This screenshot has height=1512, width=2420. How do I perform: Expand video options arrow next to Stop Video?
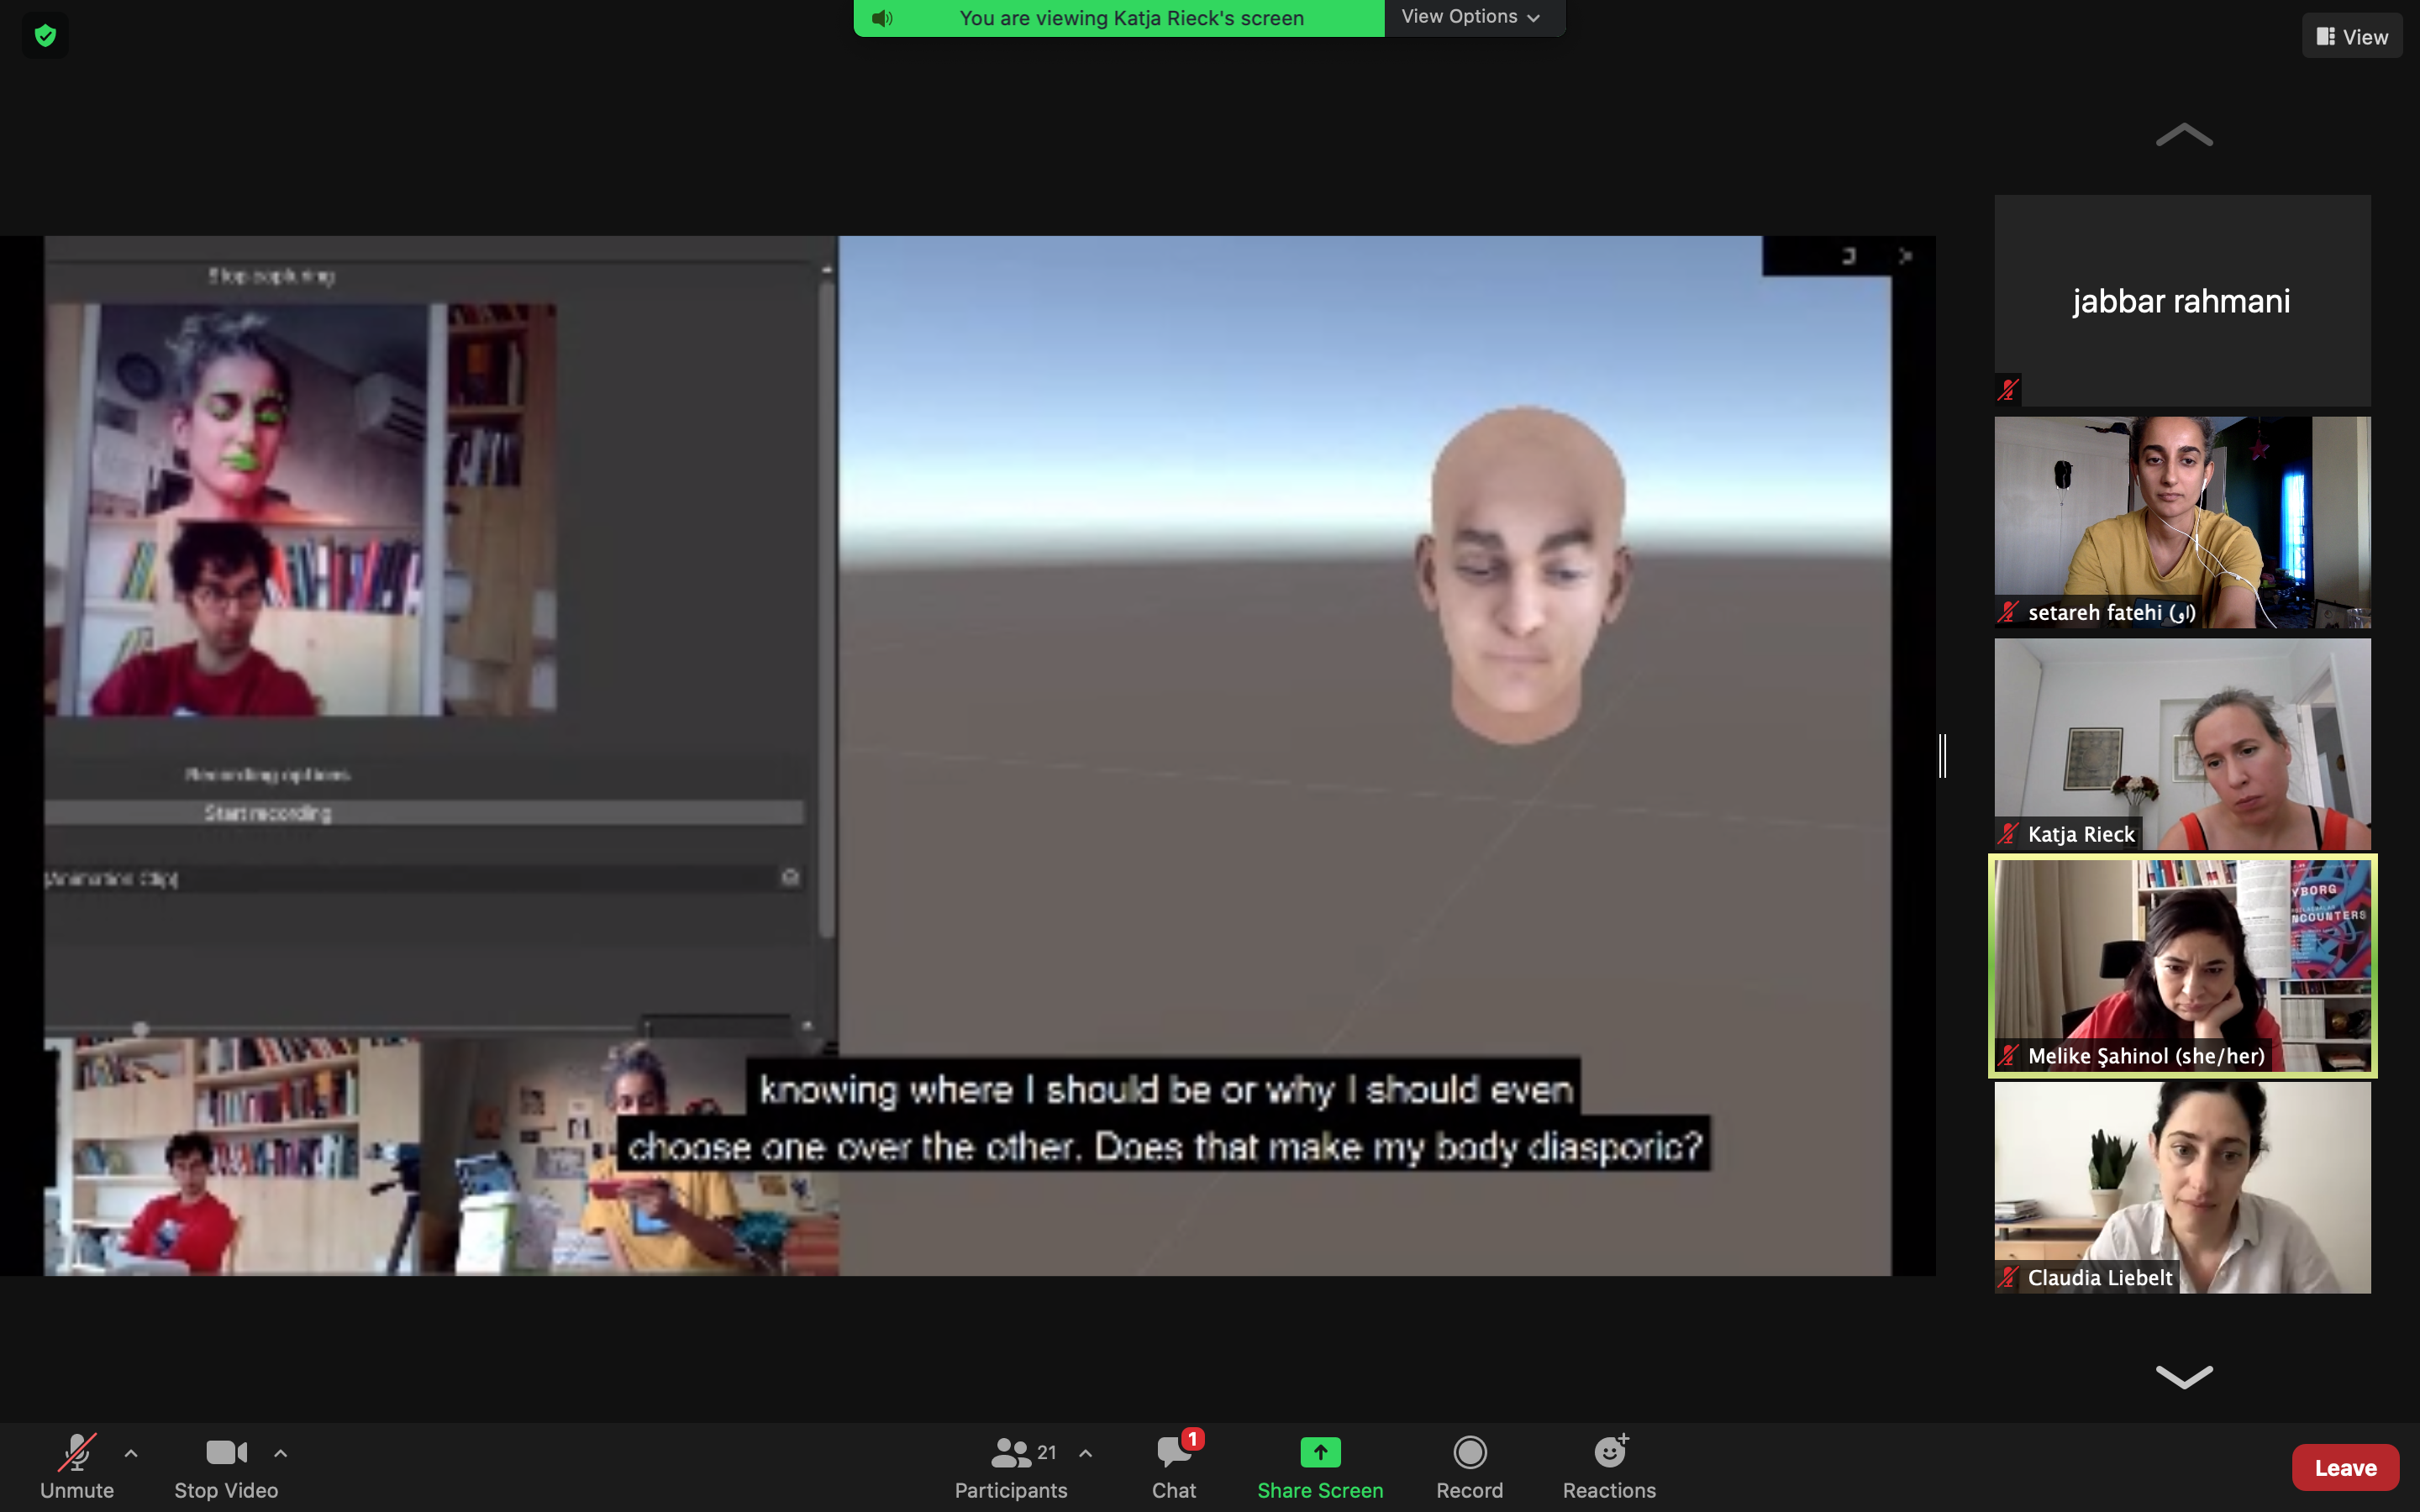pyautogui.click(x=281, y=1453)
